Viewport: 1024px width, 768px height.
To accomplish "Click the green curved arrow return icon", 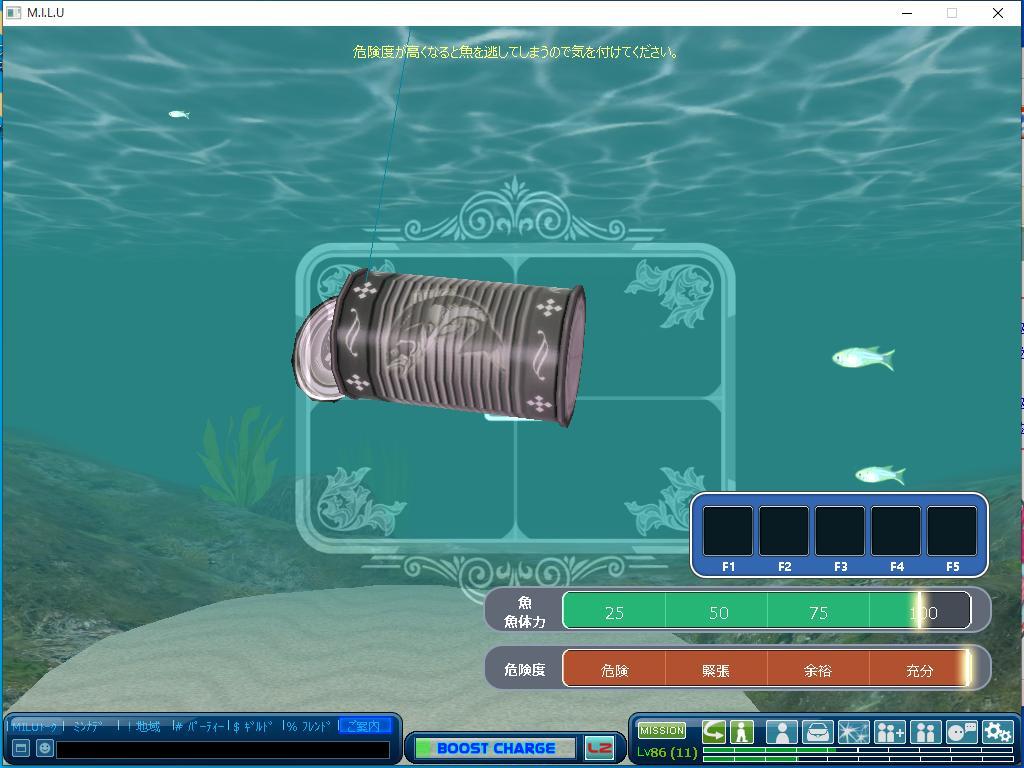I will click(713, 732).
